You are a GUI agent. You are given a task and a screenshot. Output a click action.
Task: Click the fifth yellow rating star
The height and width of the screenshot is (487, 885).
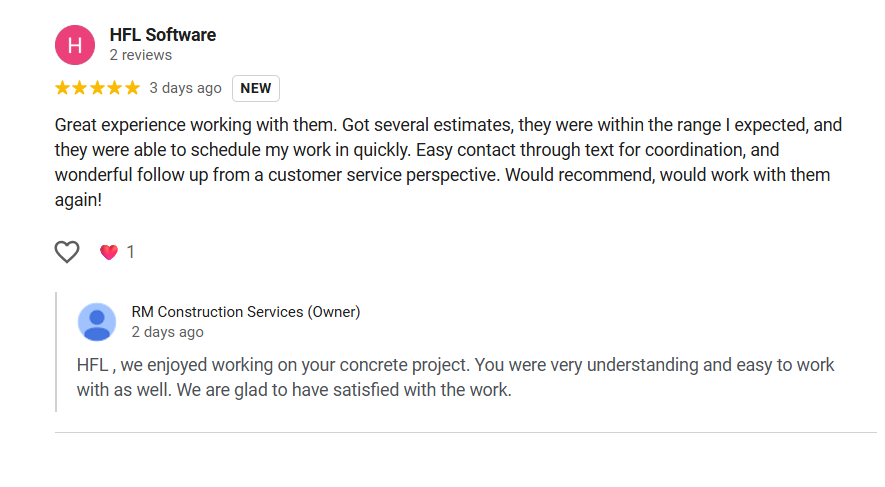(x=131, y=88)
